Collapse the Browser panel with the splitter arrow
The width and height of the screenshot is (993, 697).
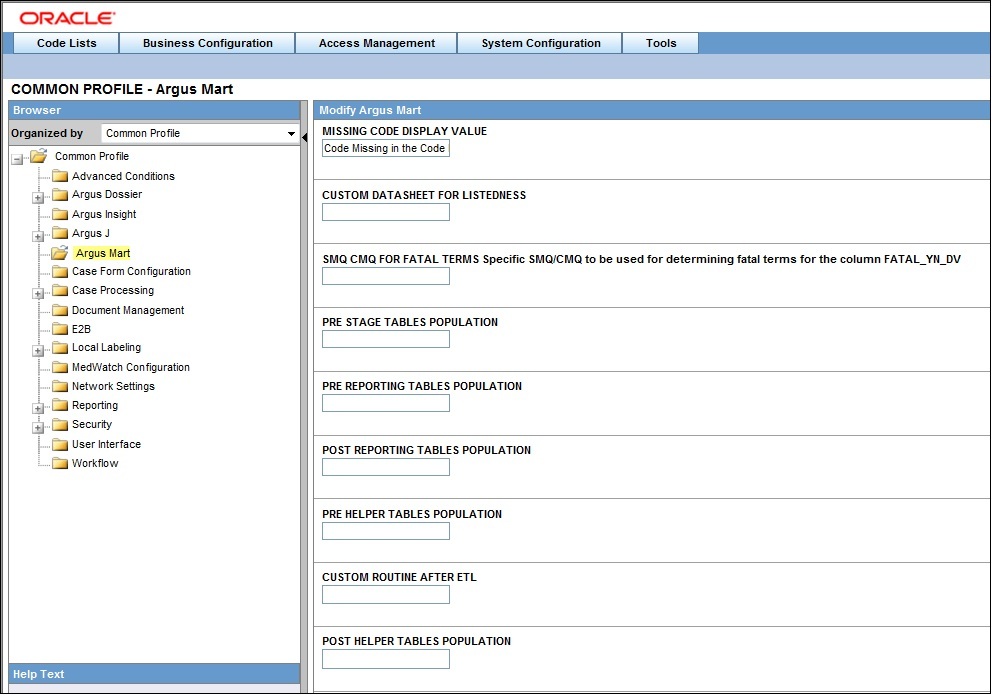[x=305, y=137]
